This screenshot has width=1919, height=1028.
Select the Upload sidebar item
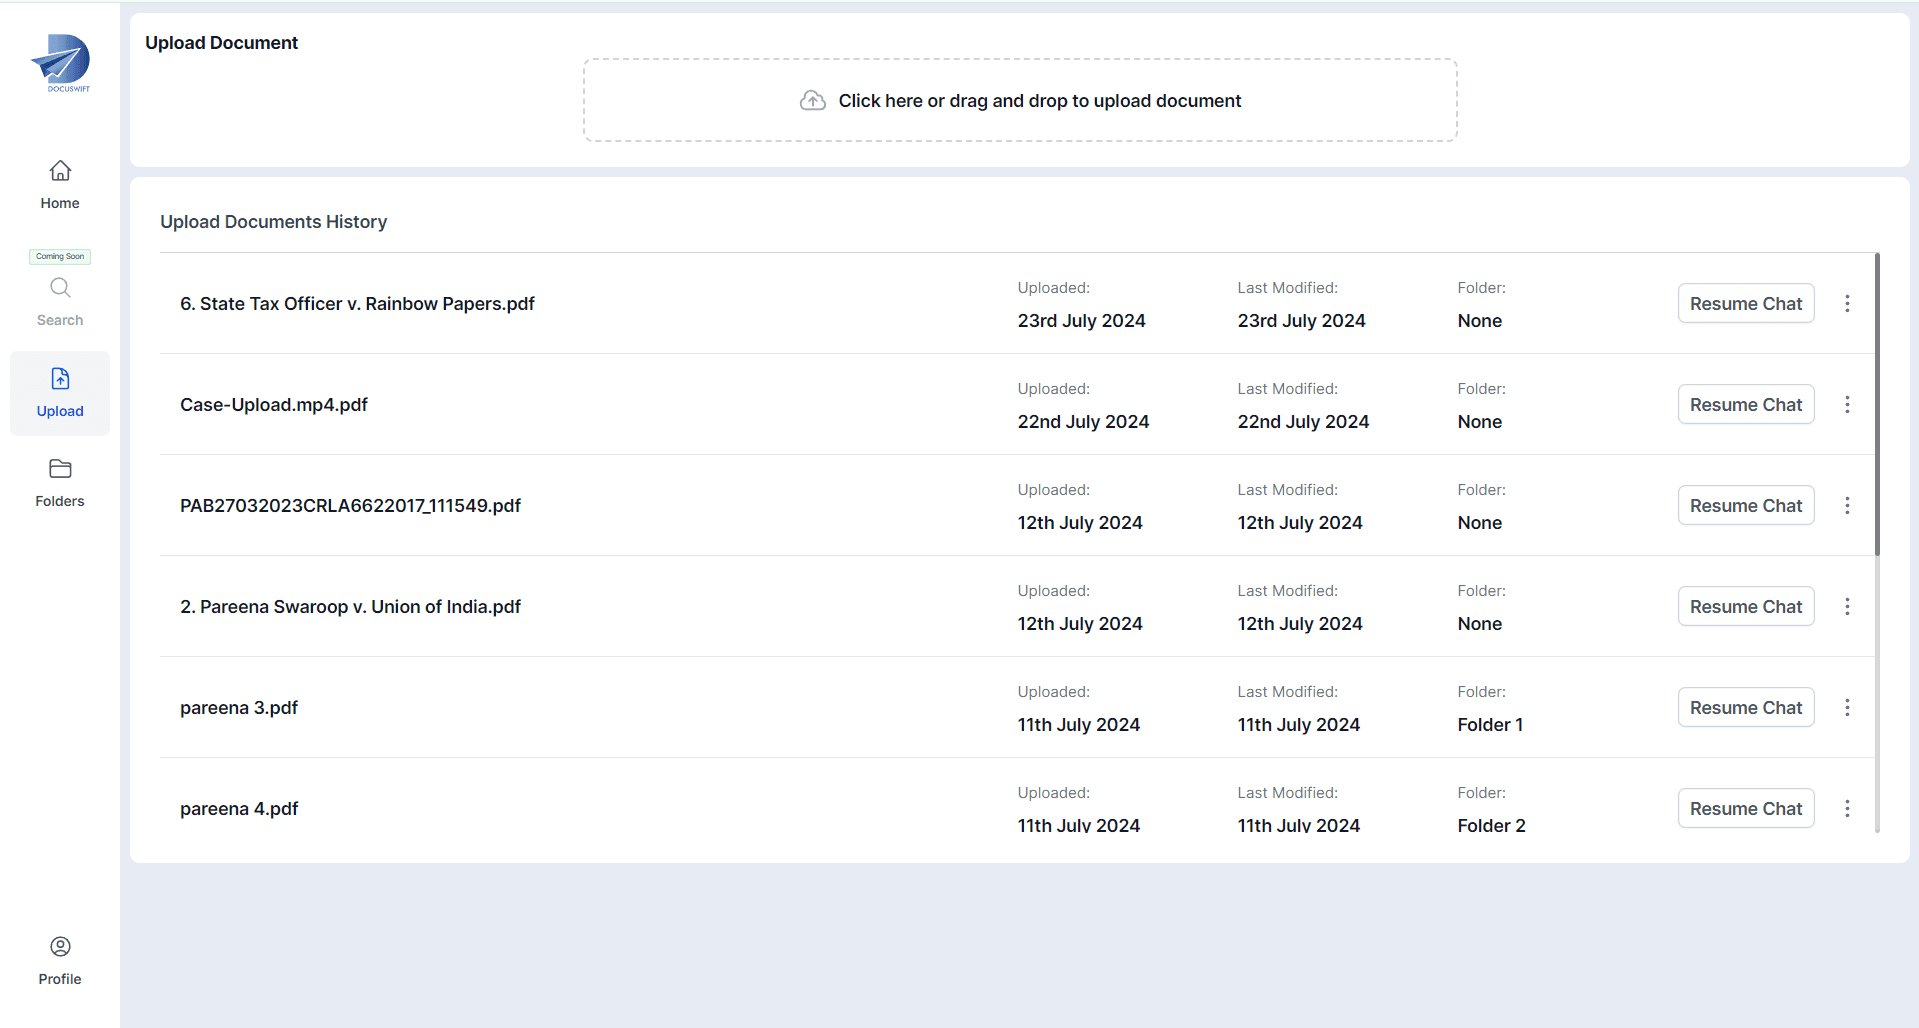pos(60,393)
